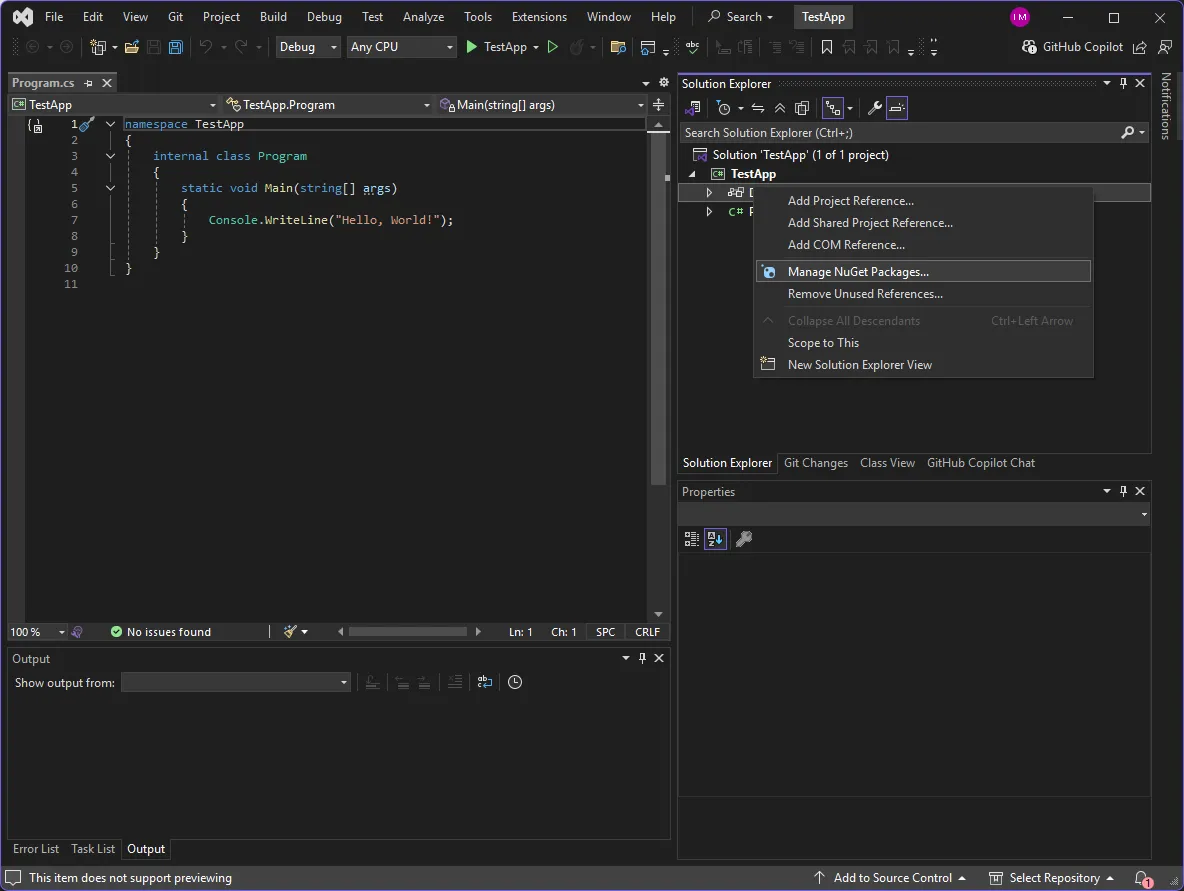The image size is (1184, 891).
Task: Click the GitHub Copilot icon in title bar
Action: pyautogui.click(x=1029, y=46)
